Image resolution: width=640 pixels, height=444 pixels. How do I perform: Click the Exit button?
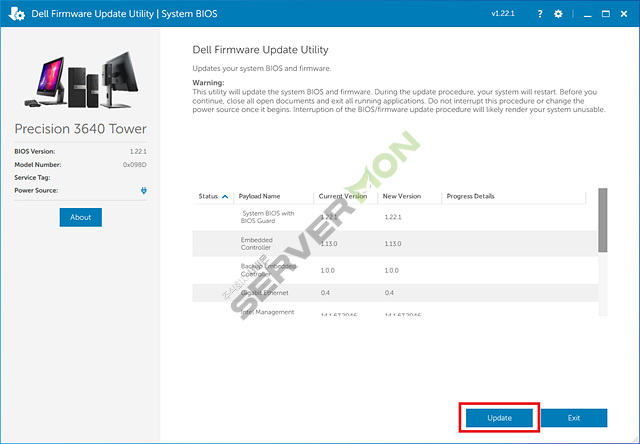click(x=573, y=418)
